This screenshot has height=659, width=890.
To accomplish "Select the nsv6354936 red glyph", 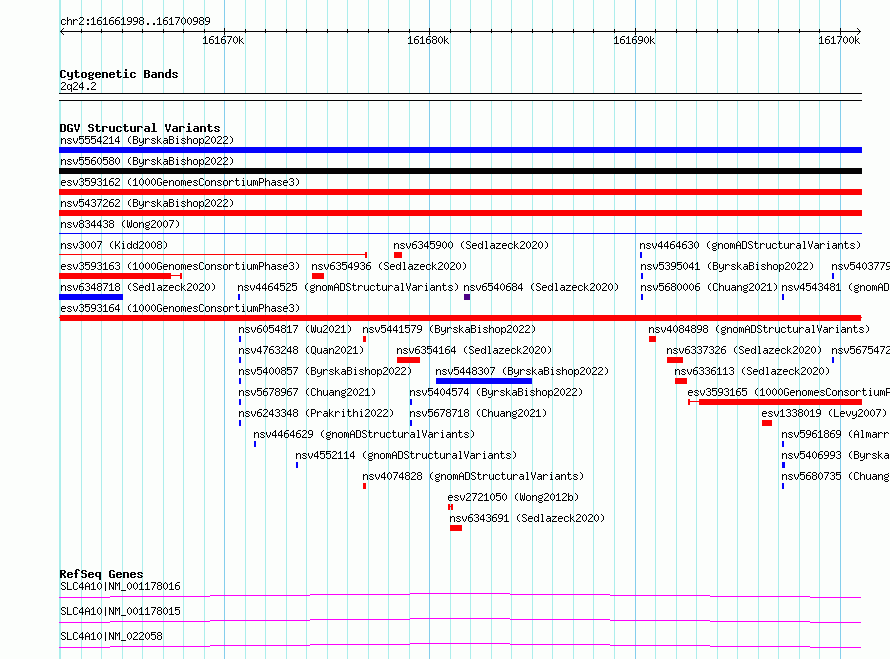I will (318, 276).
